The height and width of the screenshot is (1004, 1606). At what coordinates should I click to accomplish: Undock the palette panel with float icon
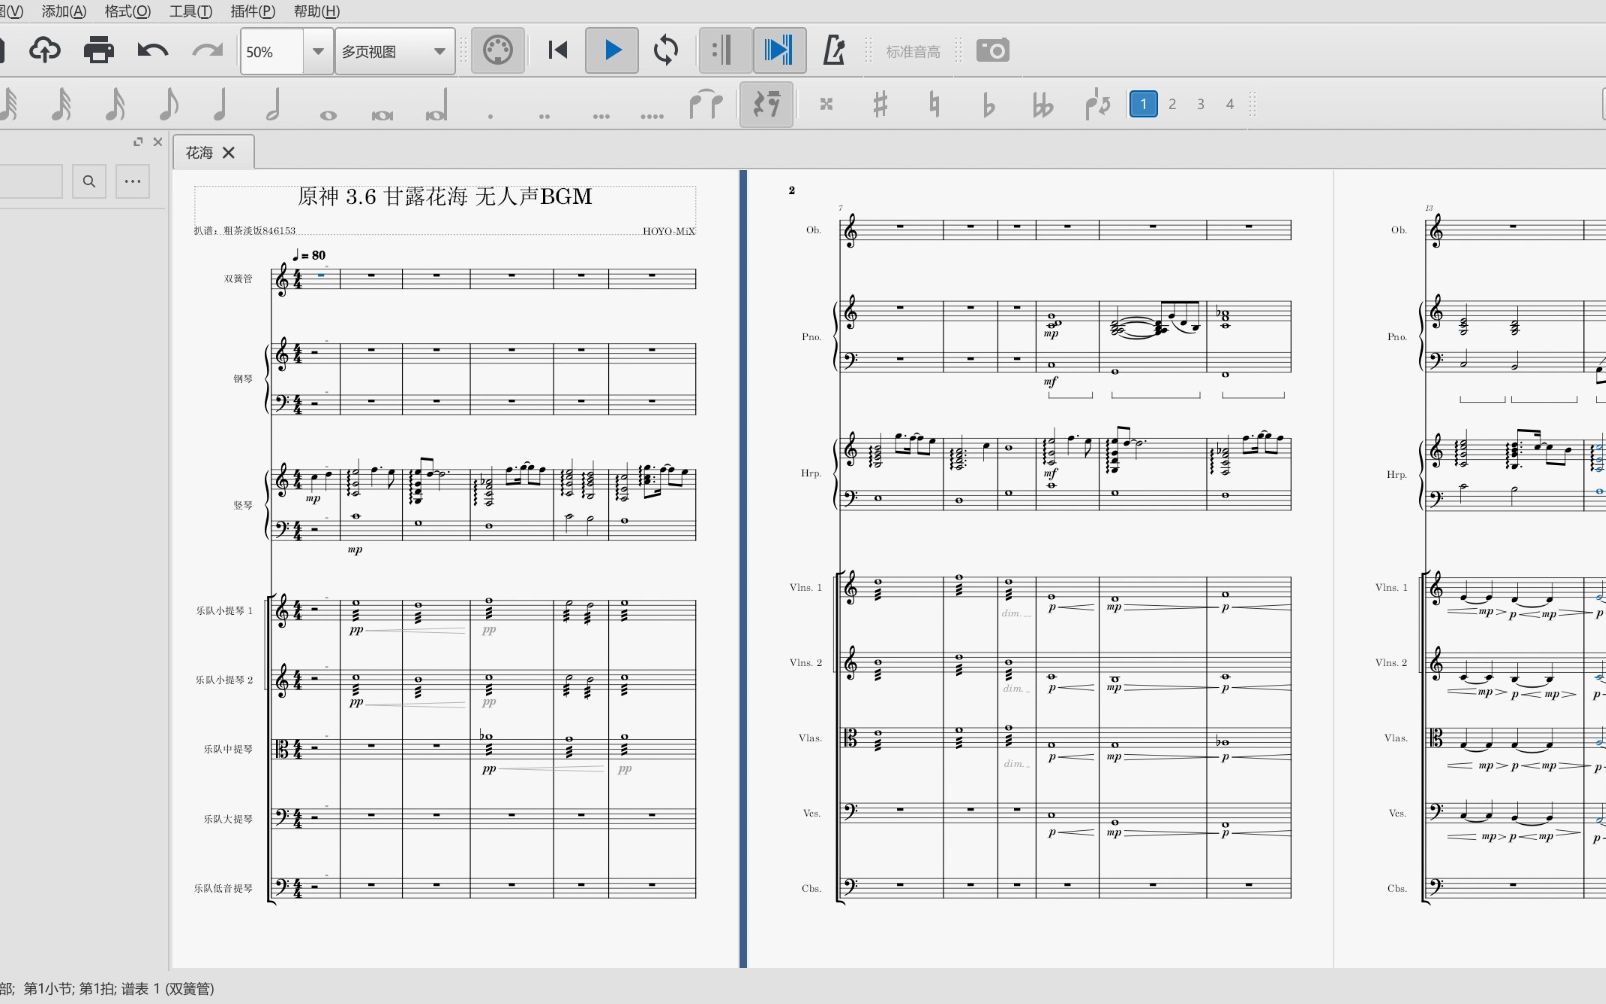click(138, 142)
